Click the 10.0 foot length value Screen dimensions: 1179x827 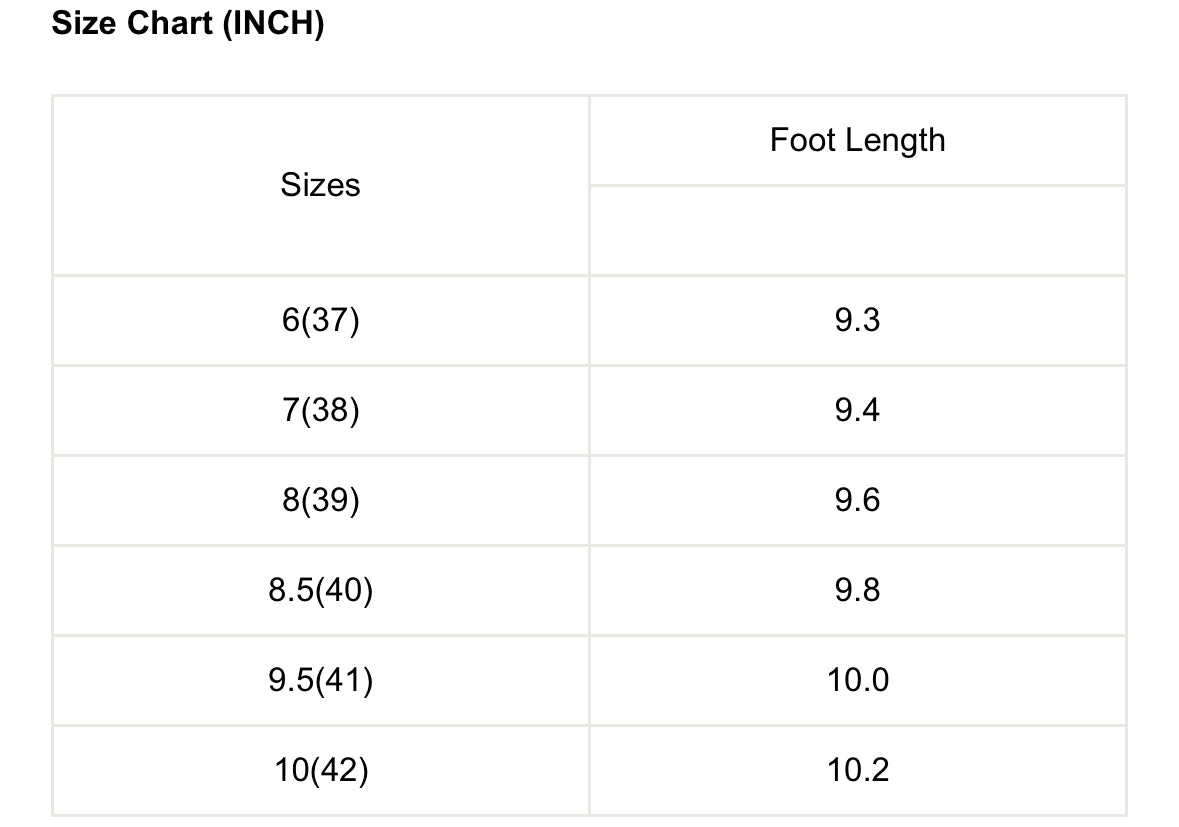pyautogui.click(x=857, y=680)
